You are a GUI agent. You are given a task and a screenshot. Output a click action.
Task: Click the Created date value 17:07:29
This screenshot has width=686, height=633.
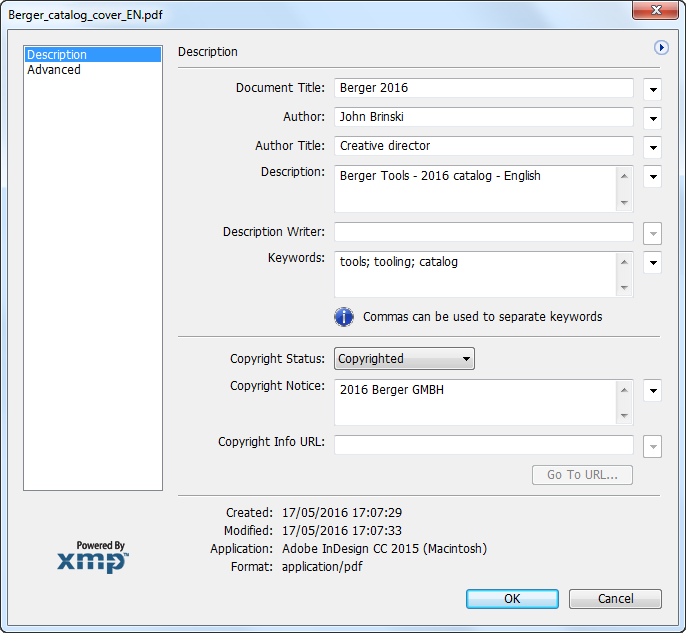[342, 513]
